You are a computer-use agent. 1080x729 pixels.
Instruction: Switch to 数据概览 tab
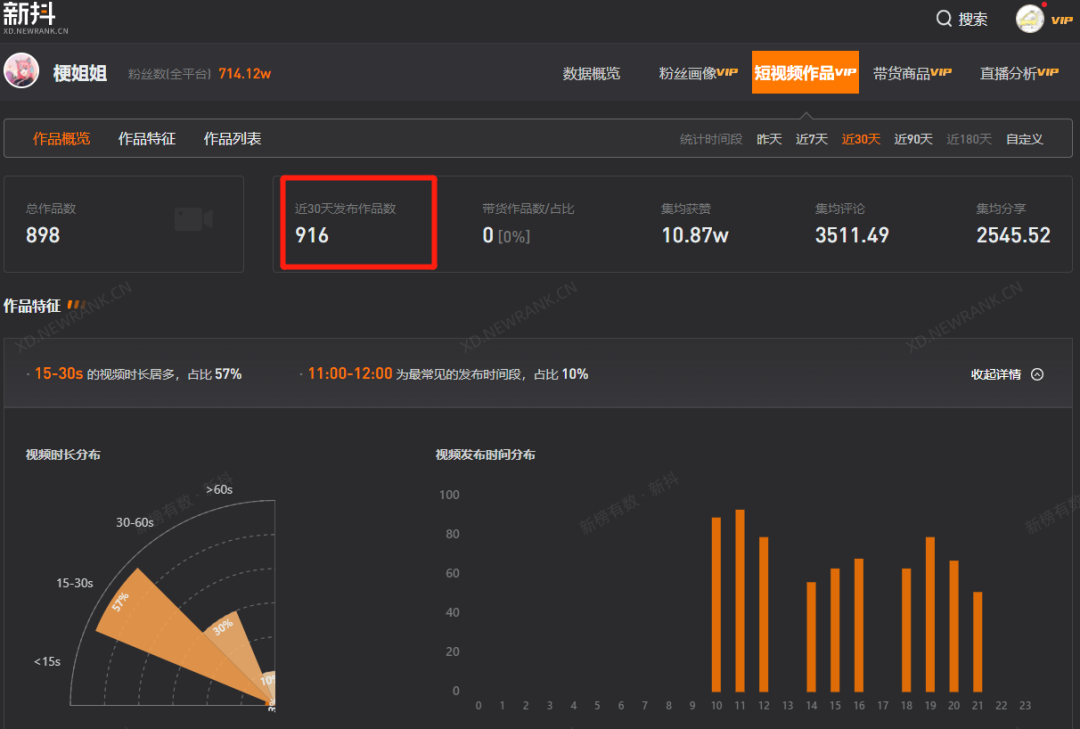[x=591, y=73]
